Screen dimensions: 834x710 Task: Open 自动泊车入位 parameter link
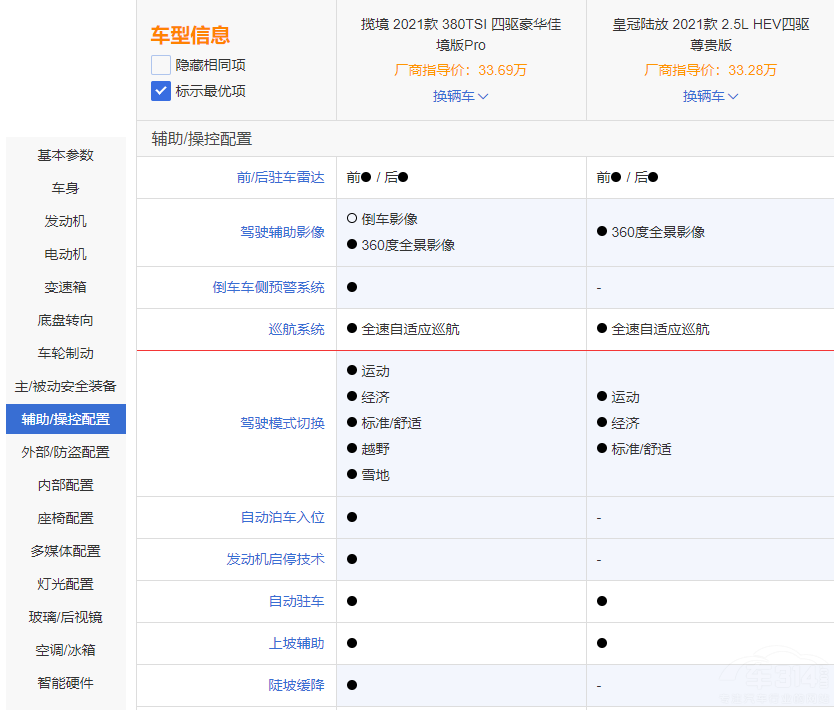[282, 517]
